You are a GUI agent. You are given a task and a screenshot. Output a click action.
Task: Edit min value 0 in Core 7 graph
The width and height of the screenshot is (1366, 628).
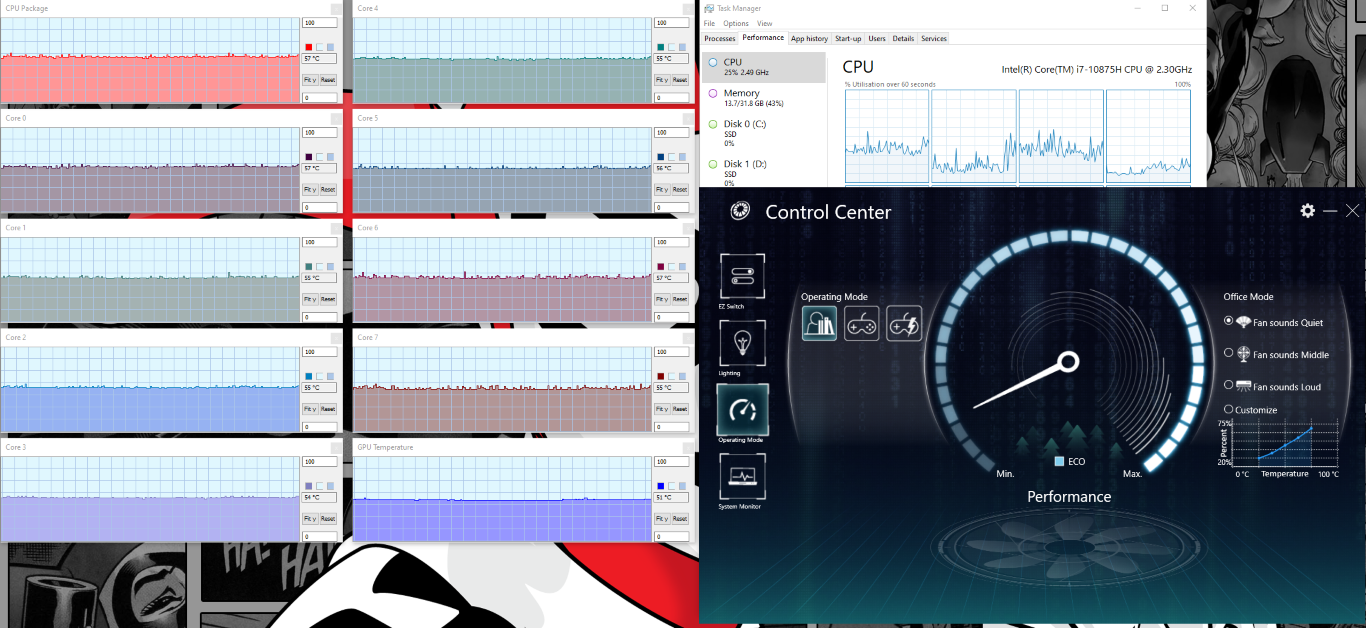(671, 427)
